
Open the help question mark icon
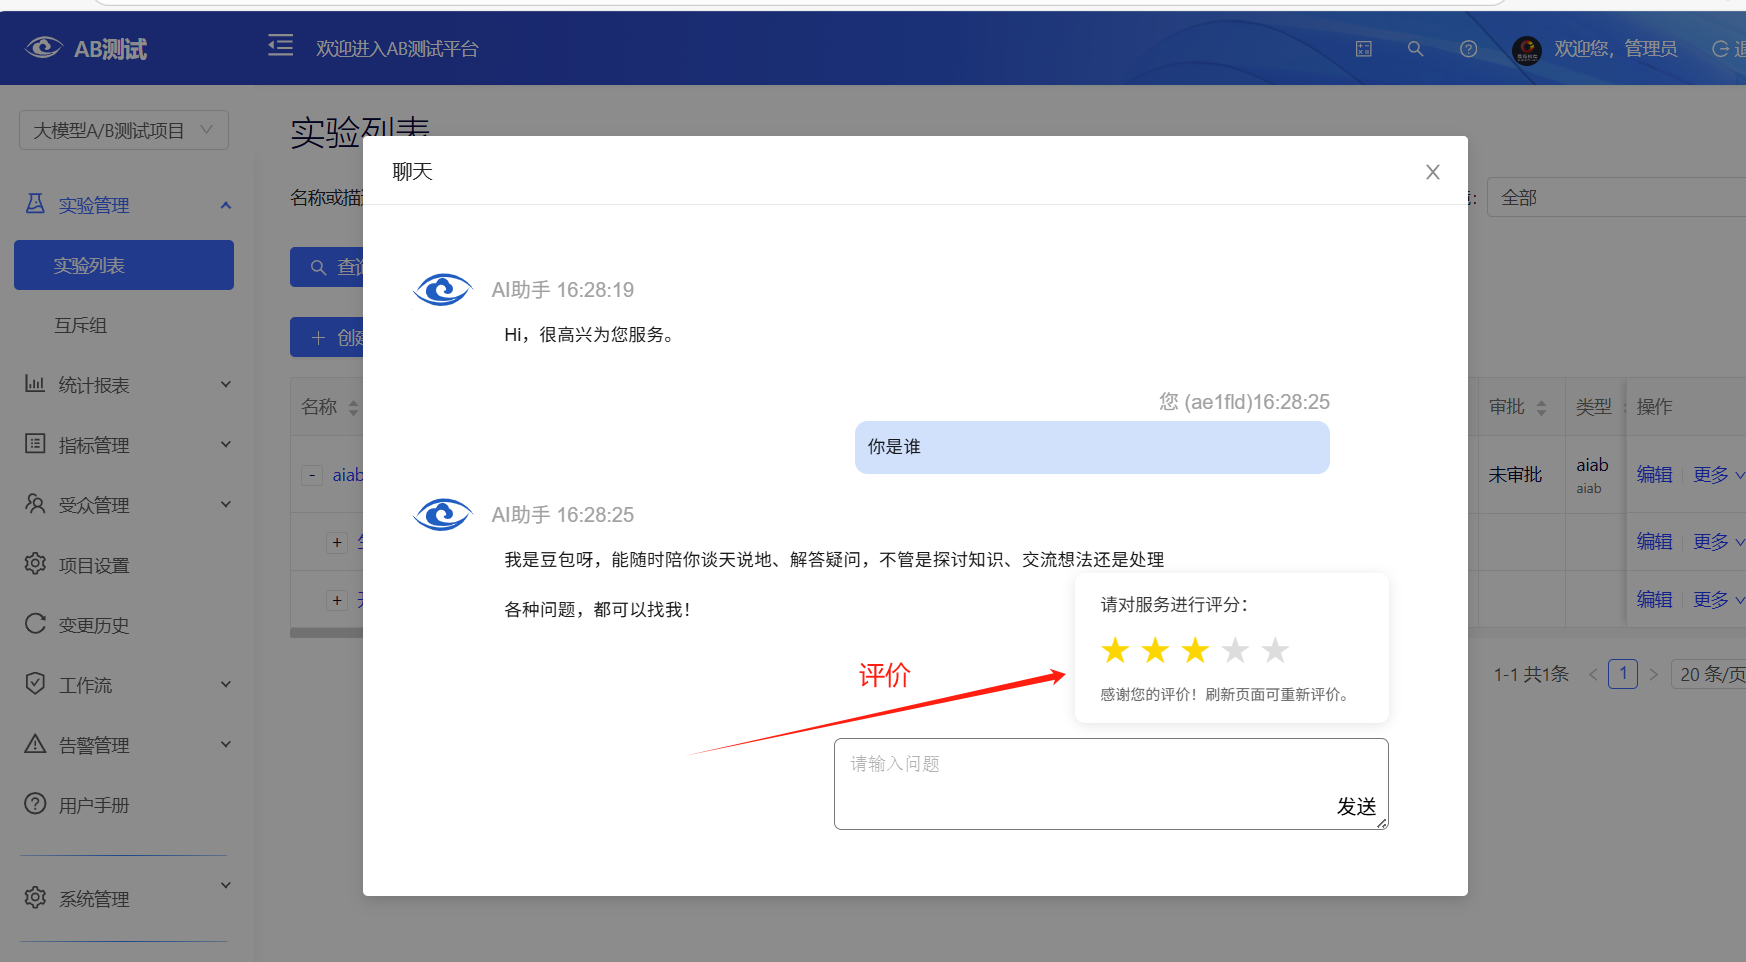click(1468, 49)
